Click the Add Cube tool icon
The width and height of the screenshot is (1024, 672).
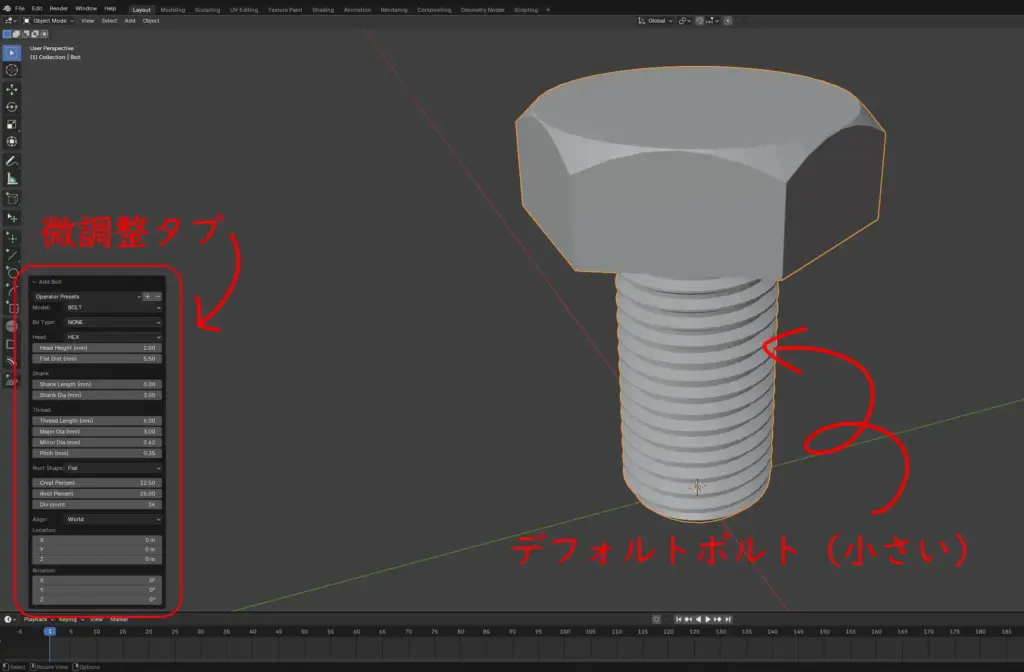coord(12,198)
